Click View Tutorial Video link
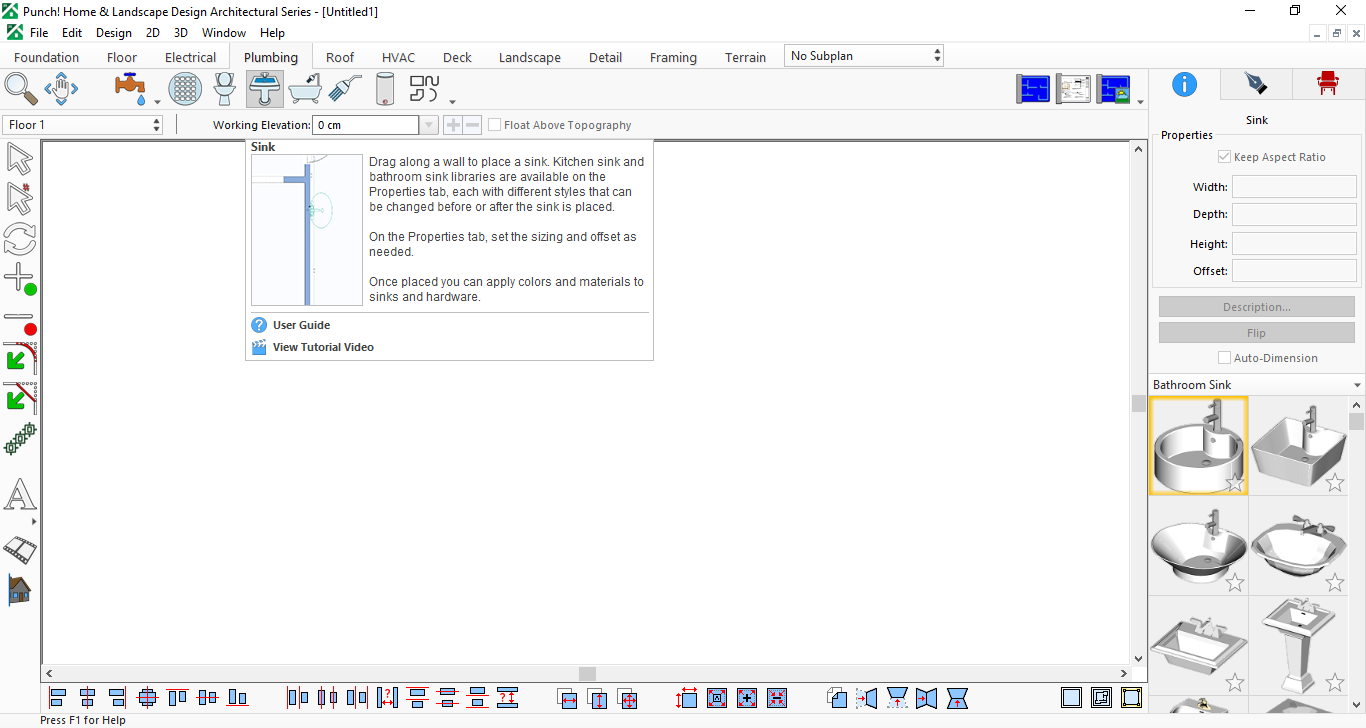Screen dimensions: 1366x728 (x=323, y=347)
